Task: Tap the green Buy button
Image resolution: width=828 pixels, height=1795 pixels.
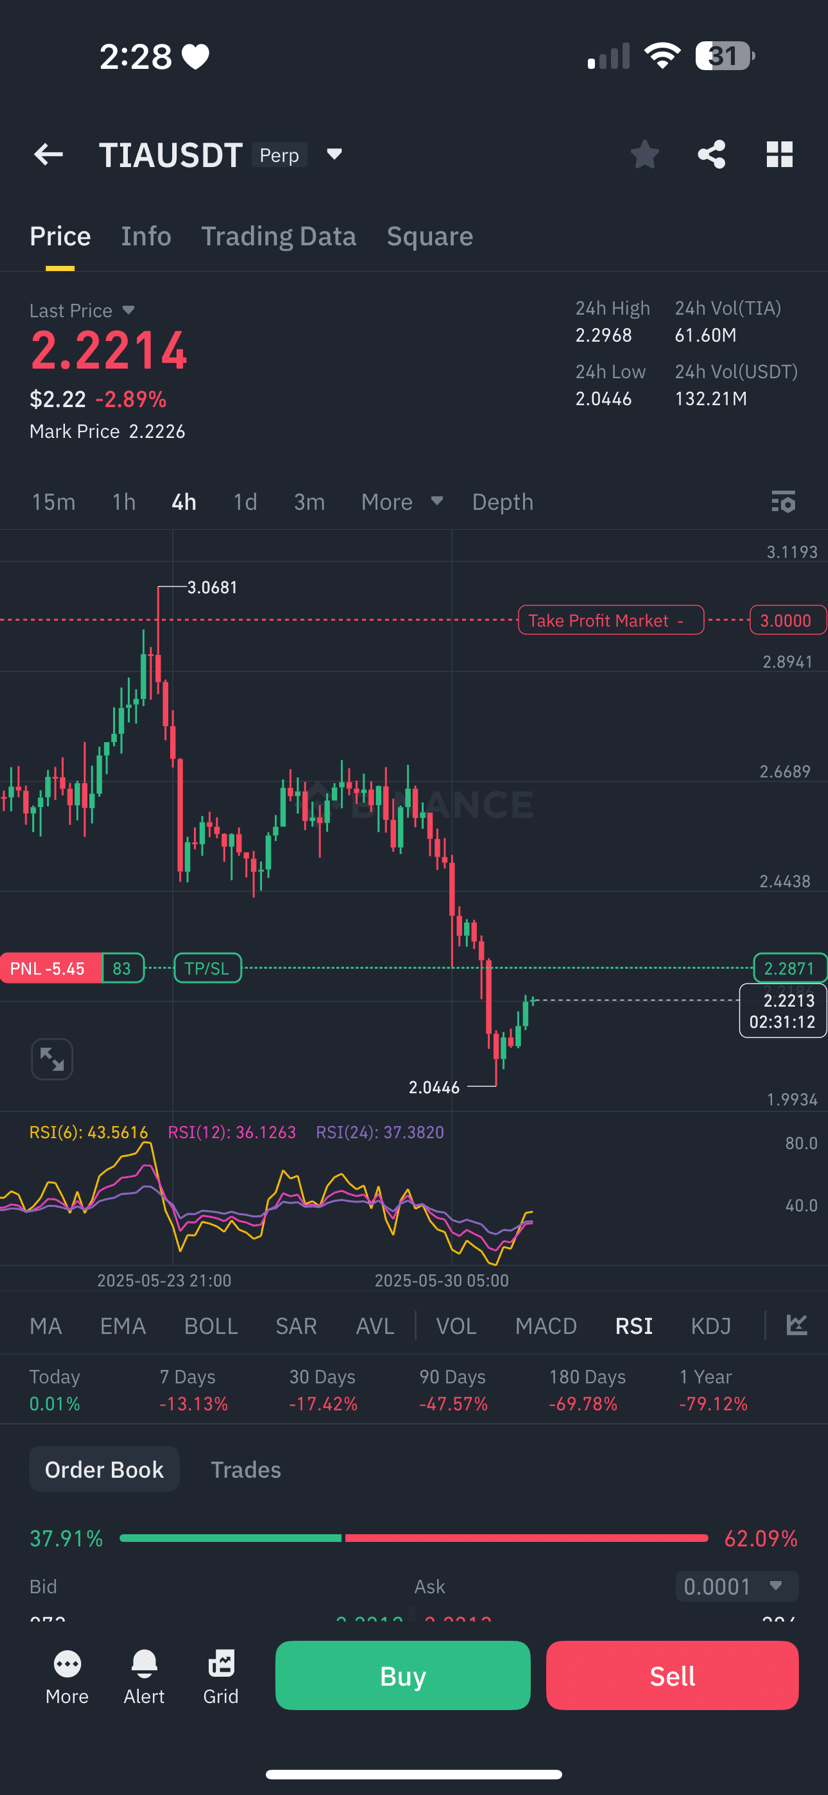Action: 403,1676
